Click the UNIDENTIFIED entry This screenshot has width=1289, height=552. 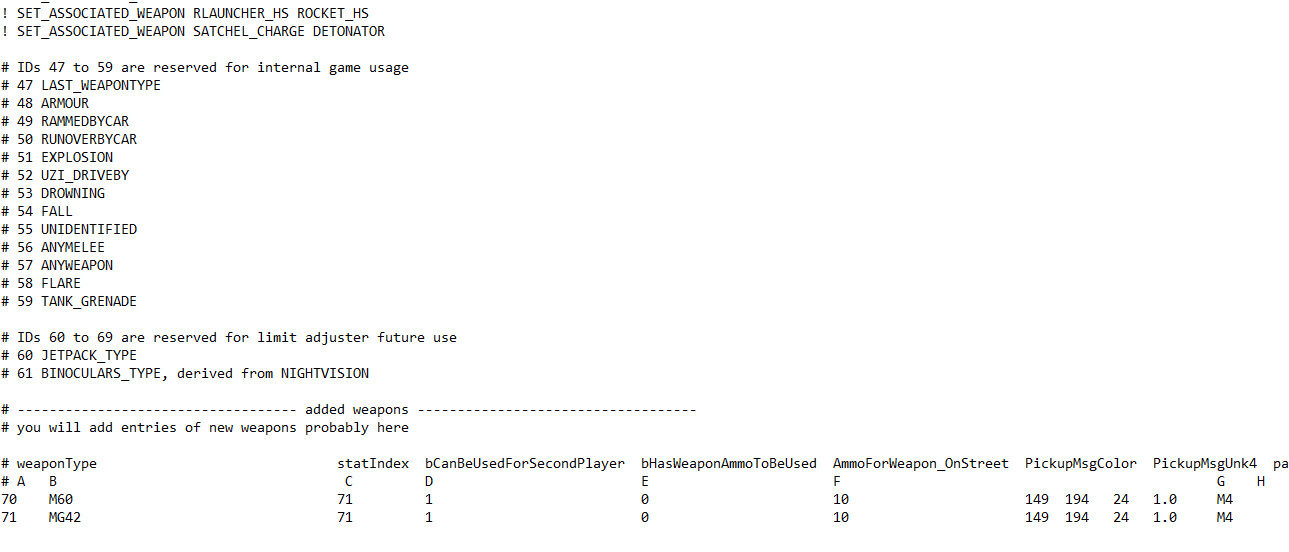pos(88,230)
